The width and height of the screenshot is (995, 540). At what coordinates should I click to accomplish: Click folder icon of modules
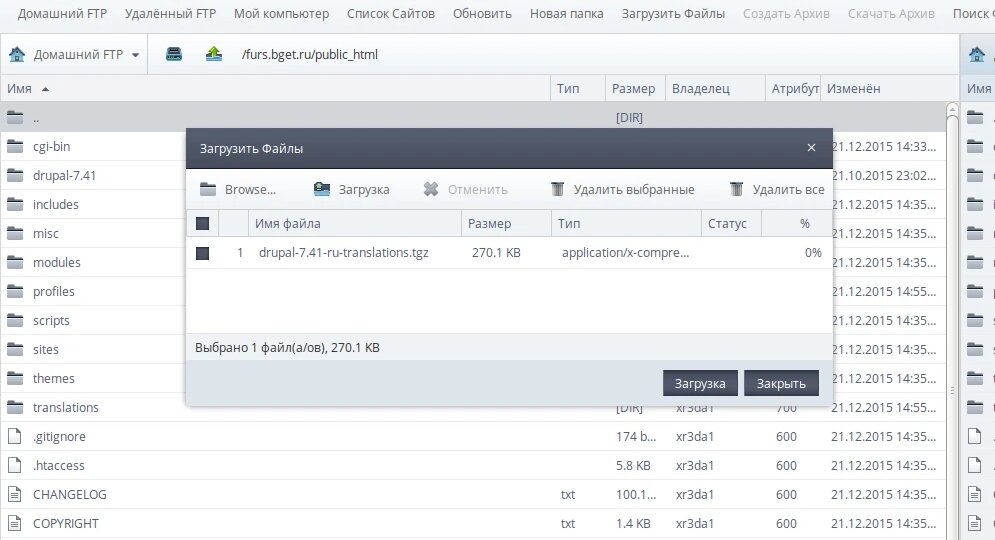15,262
